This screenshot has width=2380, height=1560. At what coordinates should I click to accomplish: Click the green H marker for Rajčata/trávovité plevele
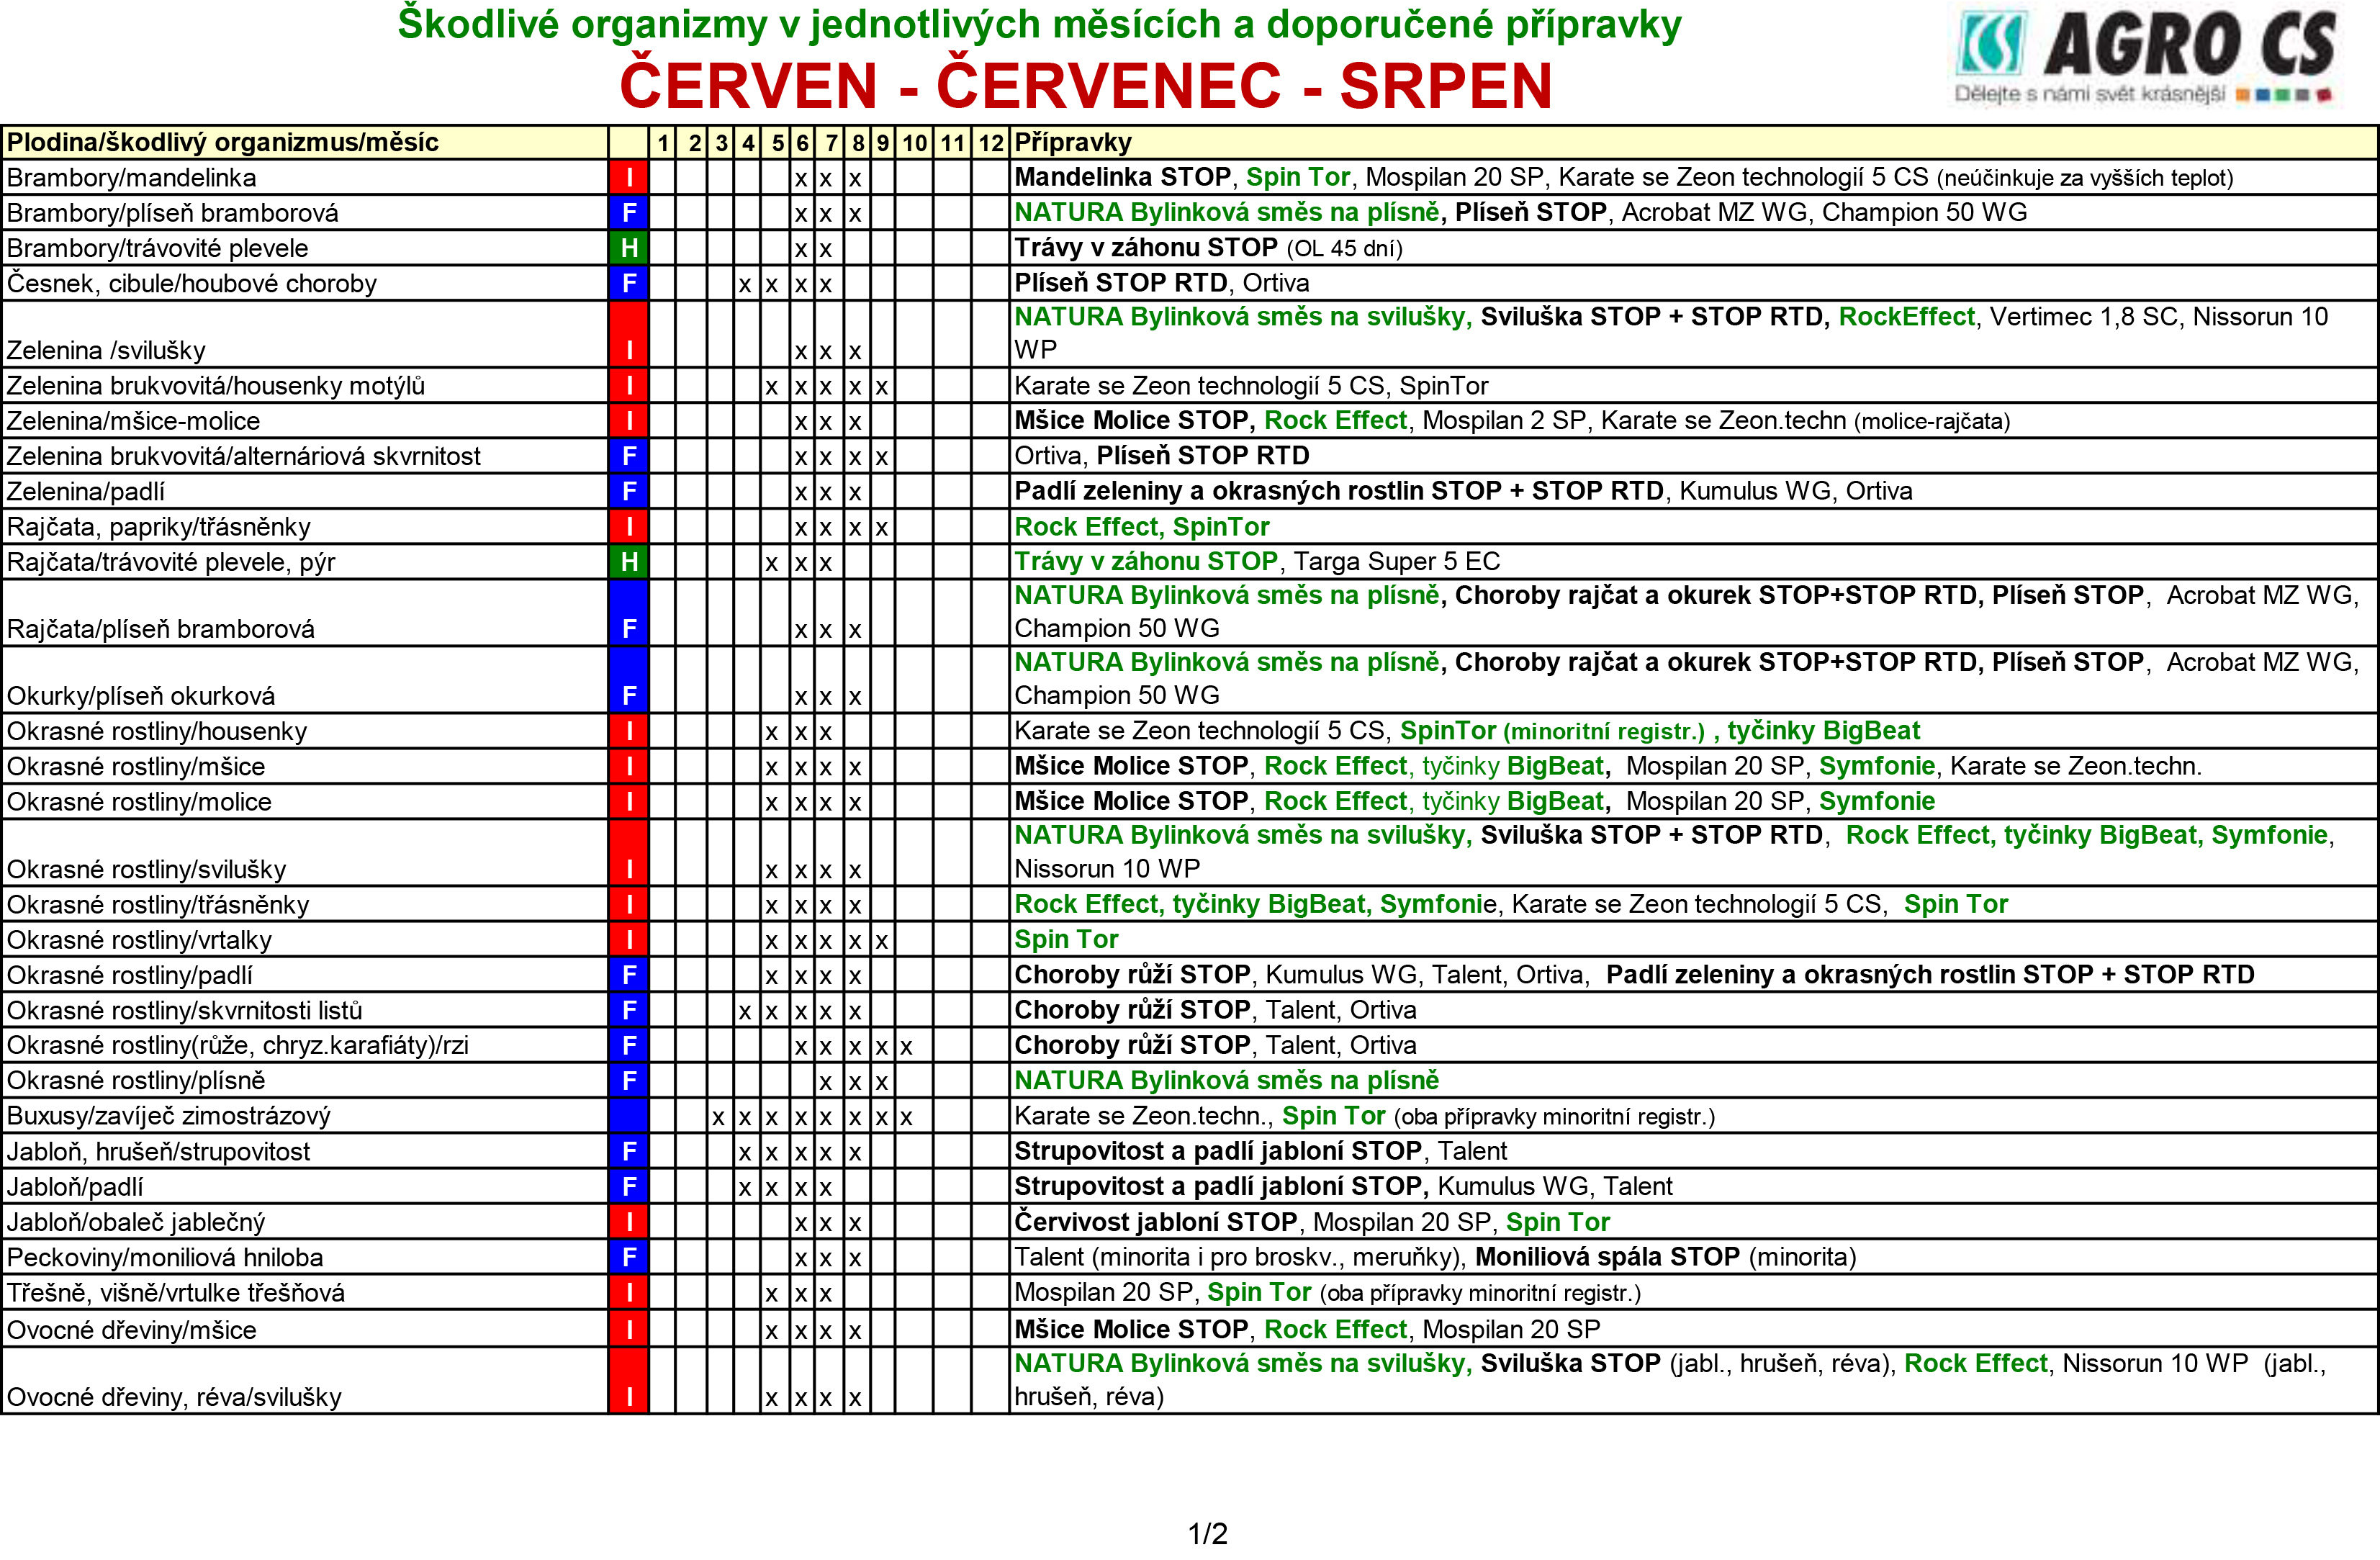click(x=629, y=562)
